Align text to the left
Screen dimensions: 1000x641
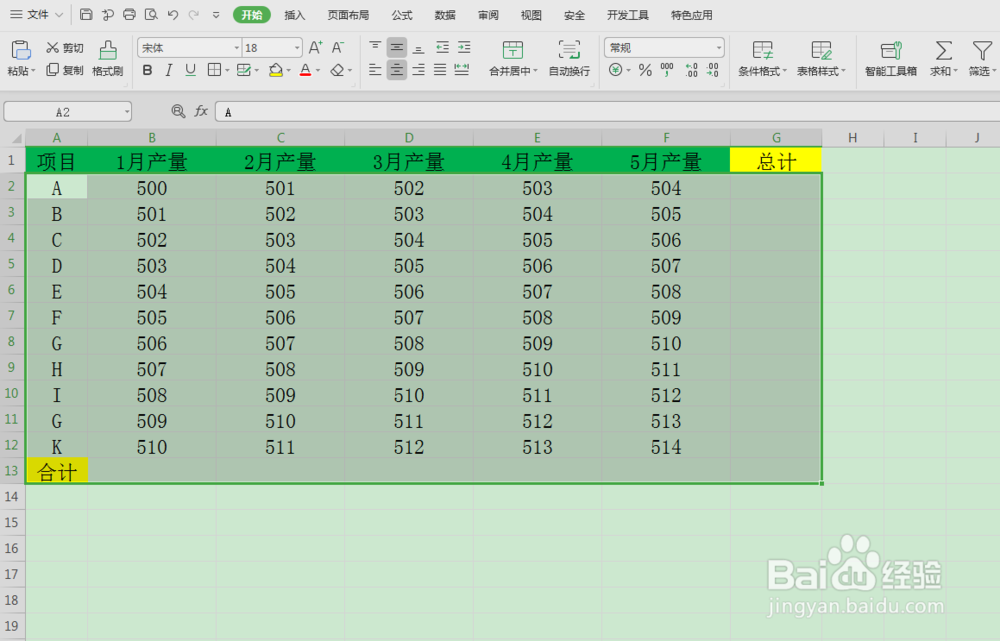point(375,70)
